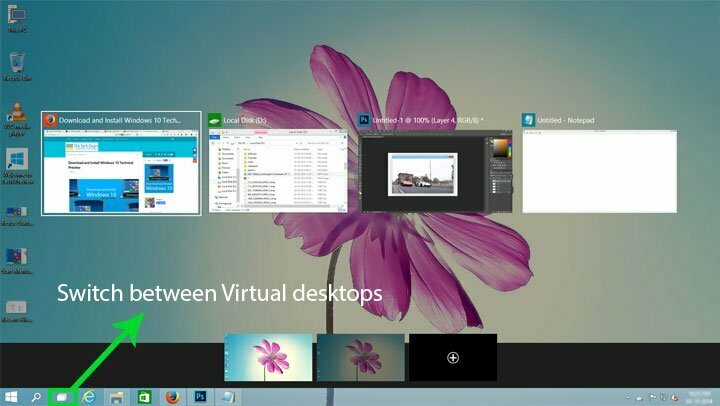Select the Firefox Download and Install Windows 10 window
Screen dimensions: 720x406
pos(121,164)
